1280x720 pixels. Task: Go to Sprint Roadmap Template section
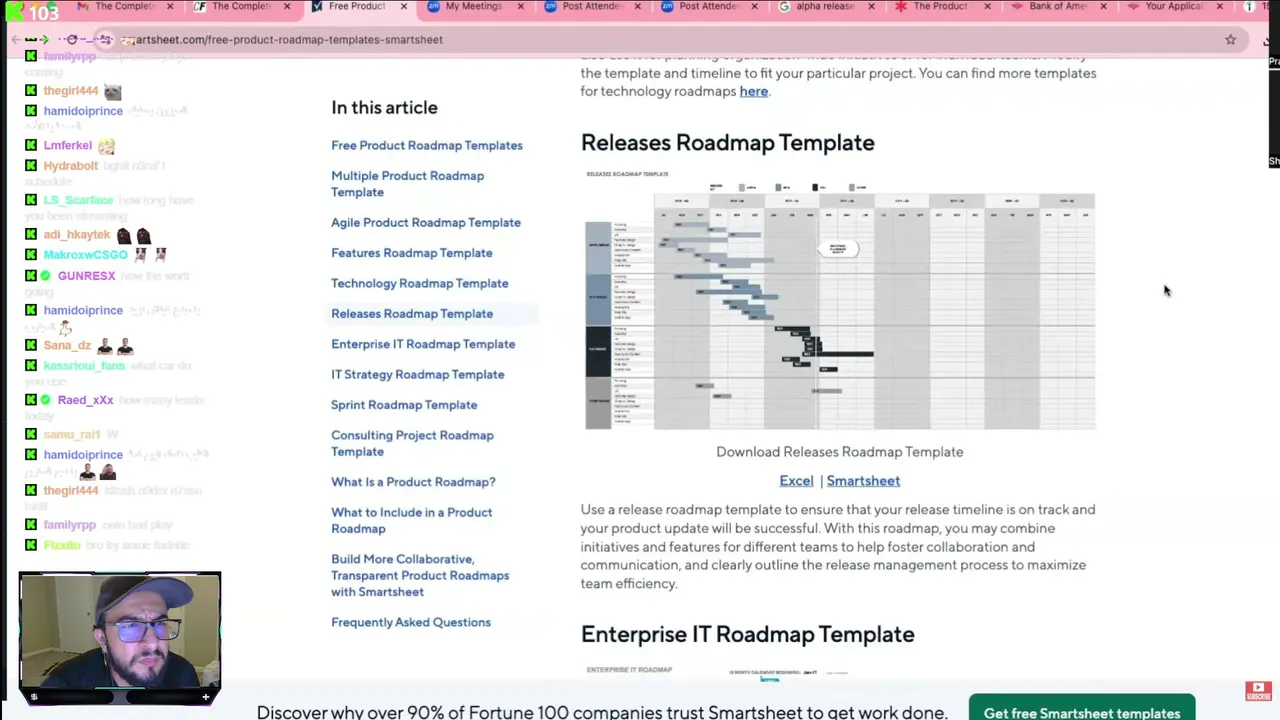coord(404,405)
